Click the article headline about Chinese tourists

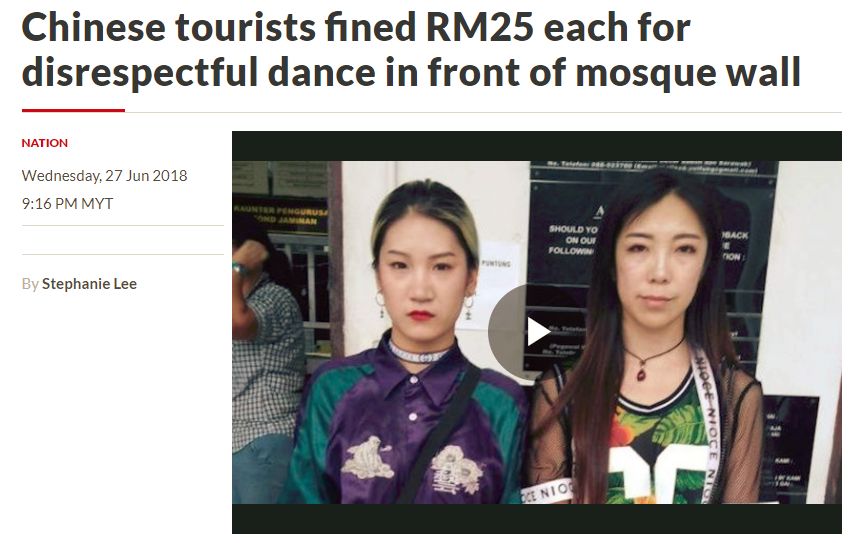click(411, 50)
